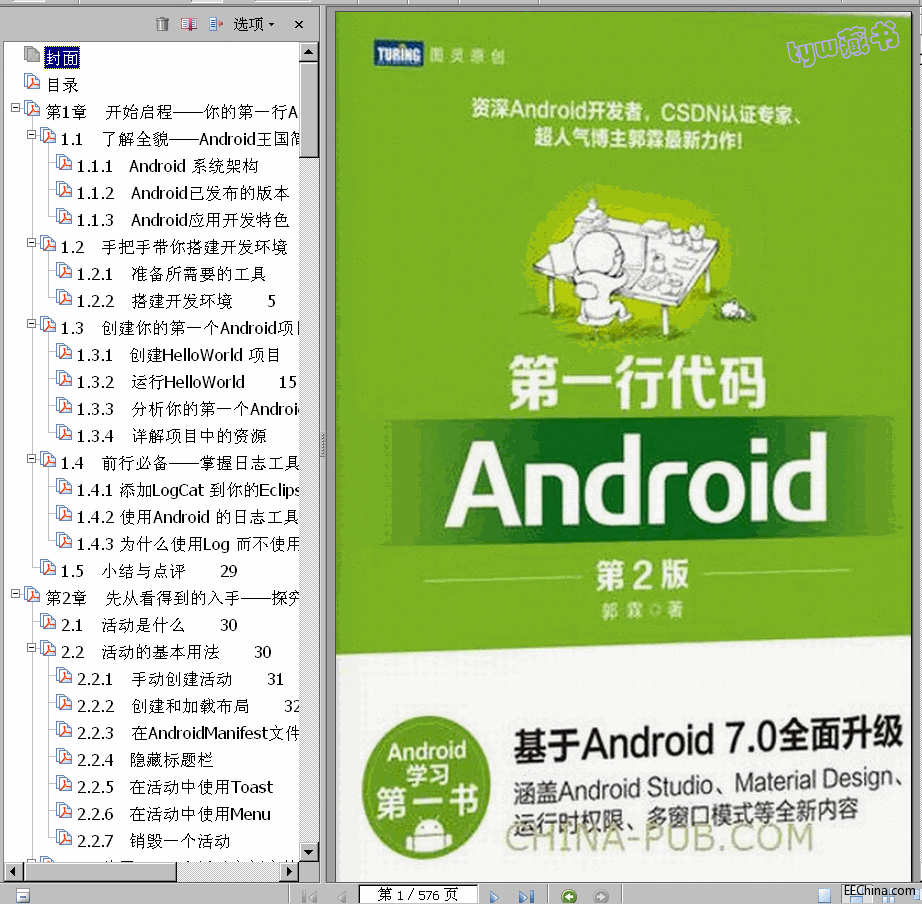922x904 pixels.
Task: Open bookmark 第2章 先从看得到的入手
Action: [x=172, y=598]
